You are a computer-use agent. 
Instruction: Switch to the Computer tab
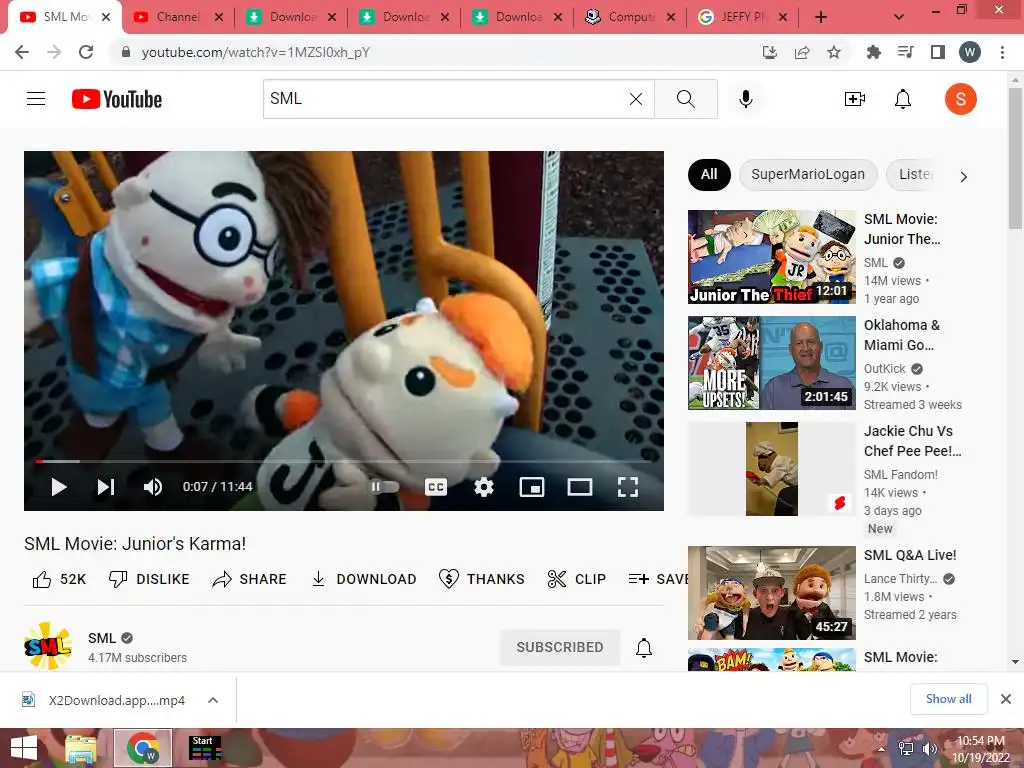click(630, 17)
